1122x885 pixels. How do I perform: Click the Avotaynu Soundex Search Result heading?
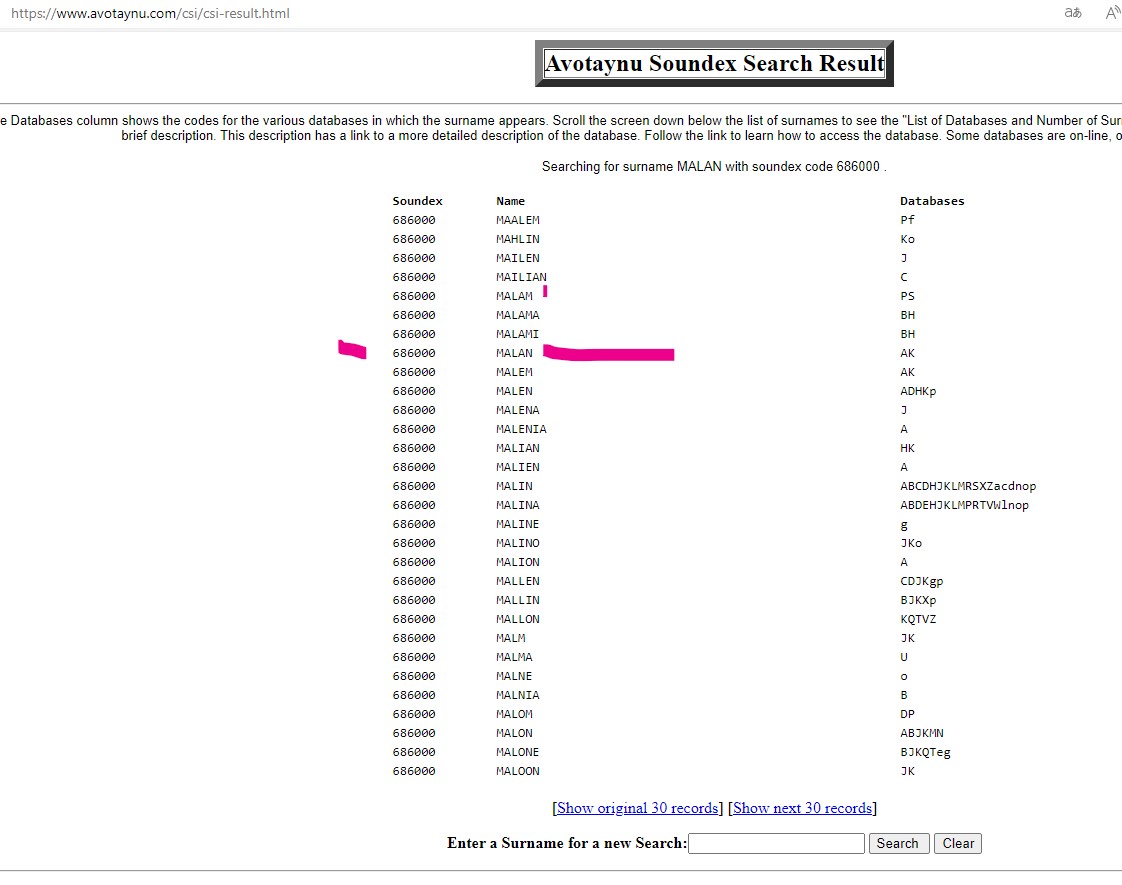click(x=714, y=64)
